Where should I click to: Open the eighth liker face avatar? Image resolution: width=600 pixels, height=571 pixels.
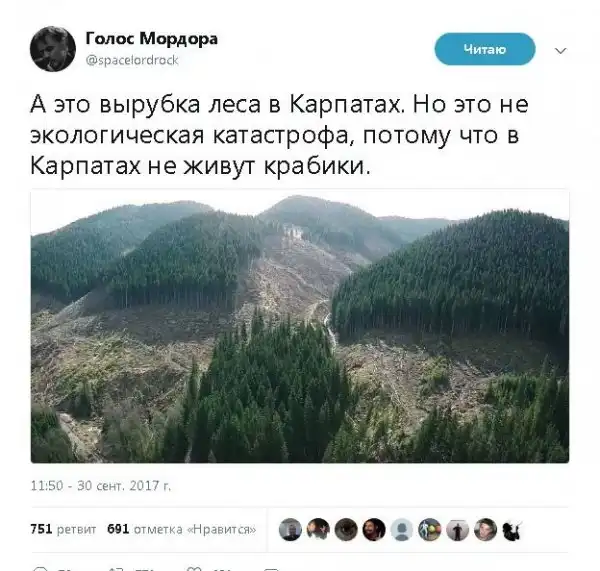click(485, 530)
